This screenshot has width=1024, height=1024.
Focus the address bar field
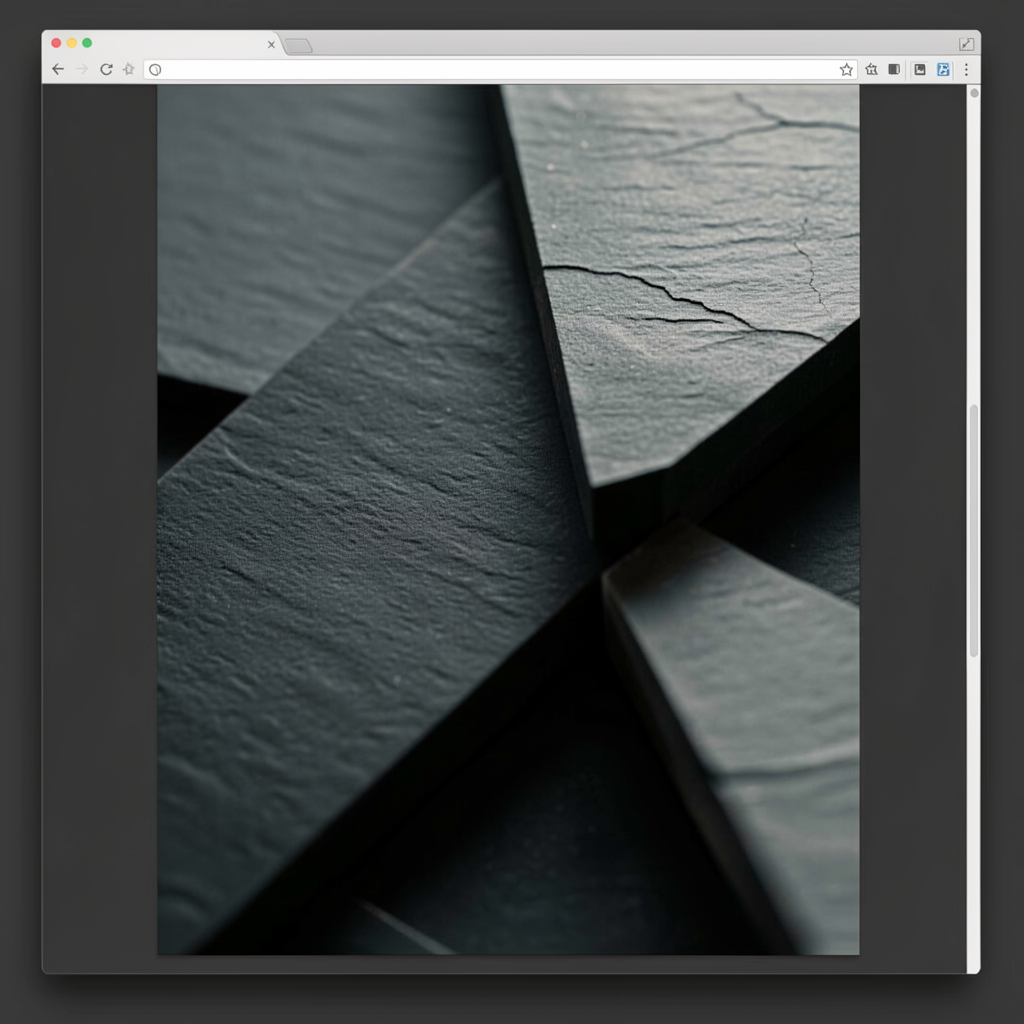coord(500,70)
